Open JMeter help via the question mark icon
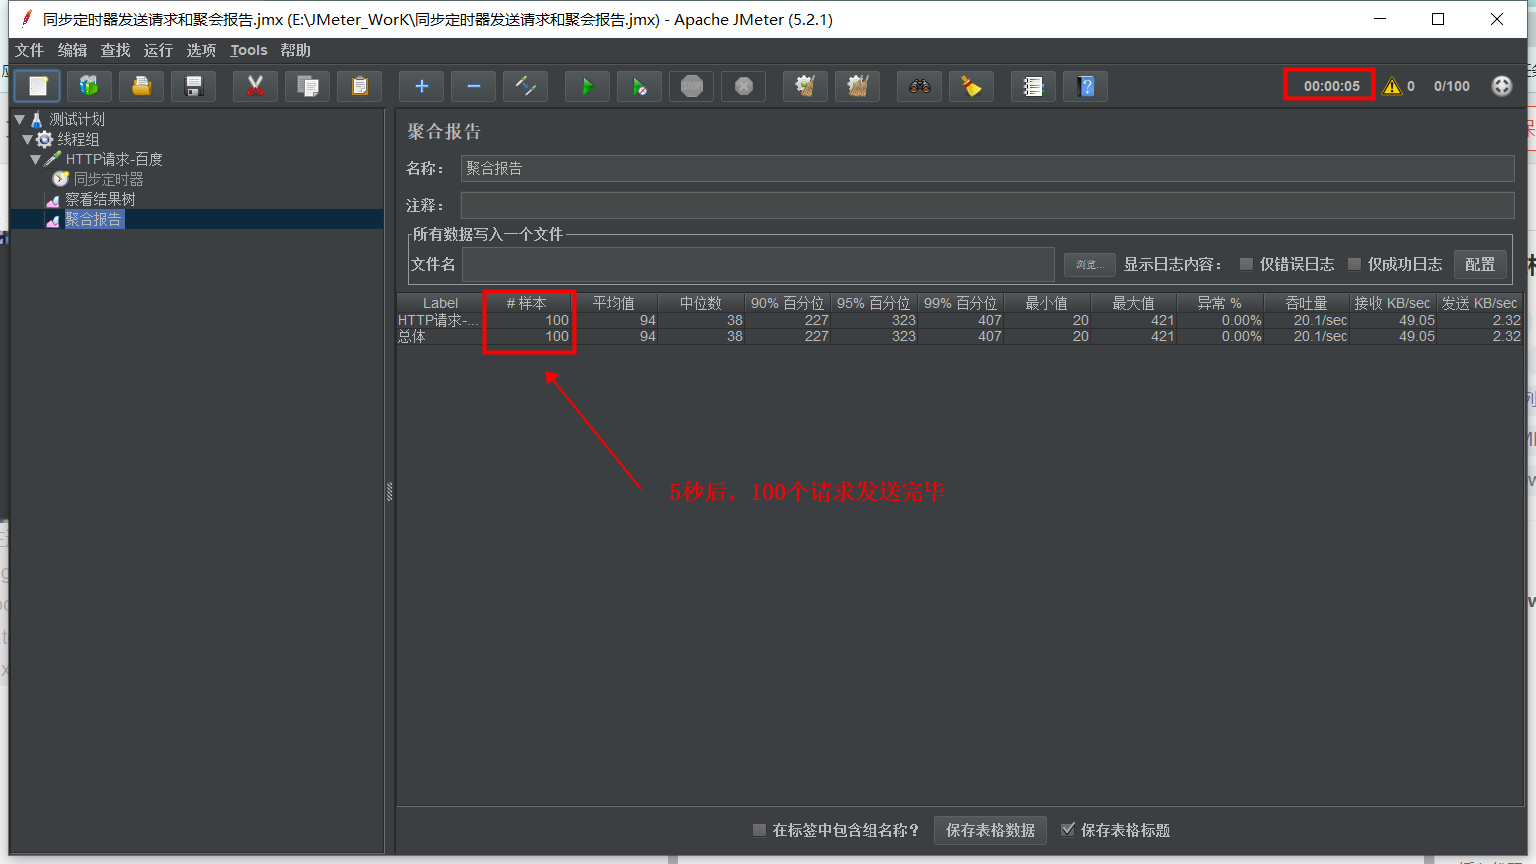 point(1085,86)
